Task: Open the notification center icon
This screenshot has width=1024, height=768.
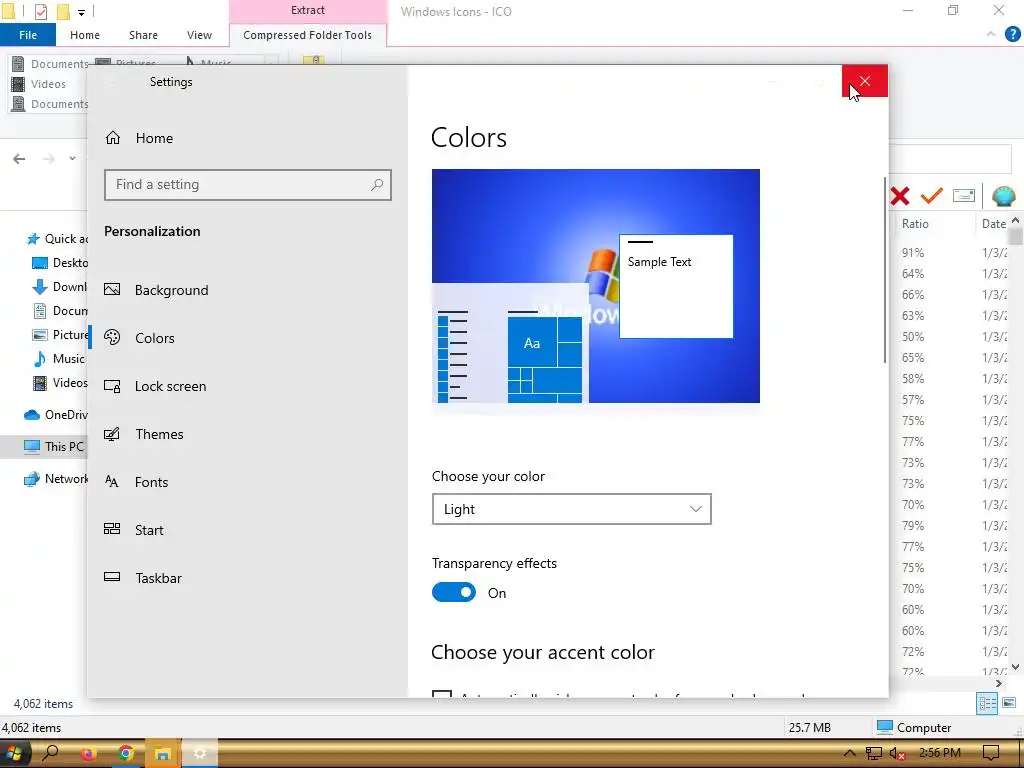Action: coord(991,754)
